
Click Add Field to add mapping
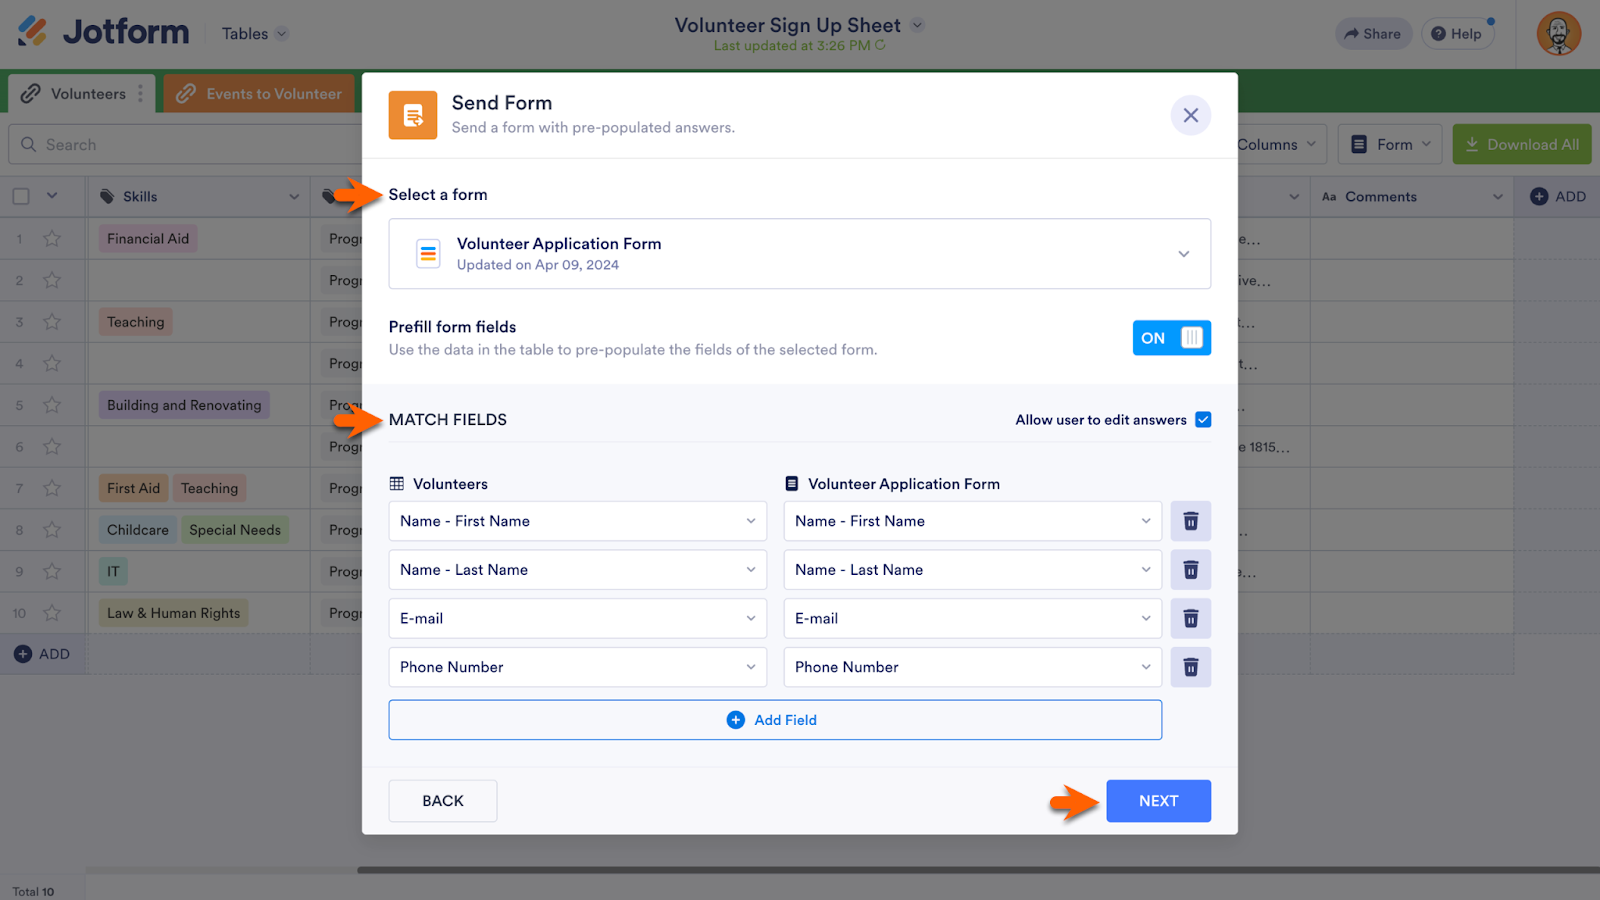pos(775,720)
